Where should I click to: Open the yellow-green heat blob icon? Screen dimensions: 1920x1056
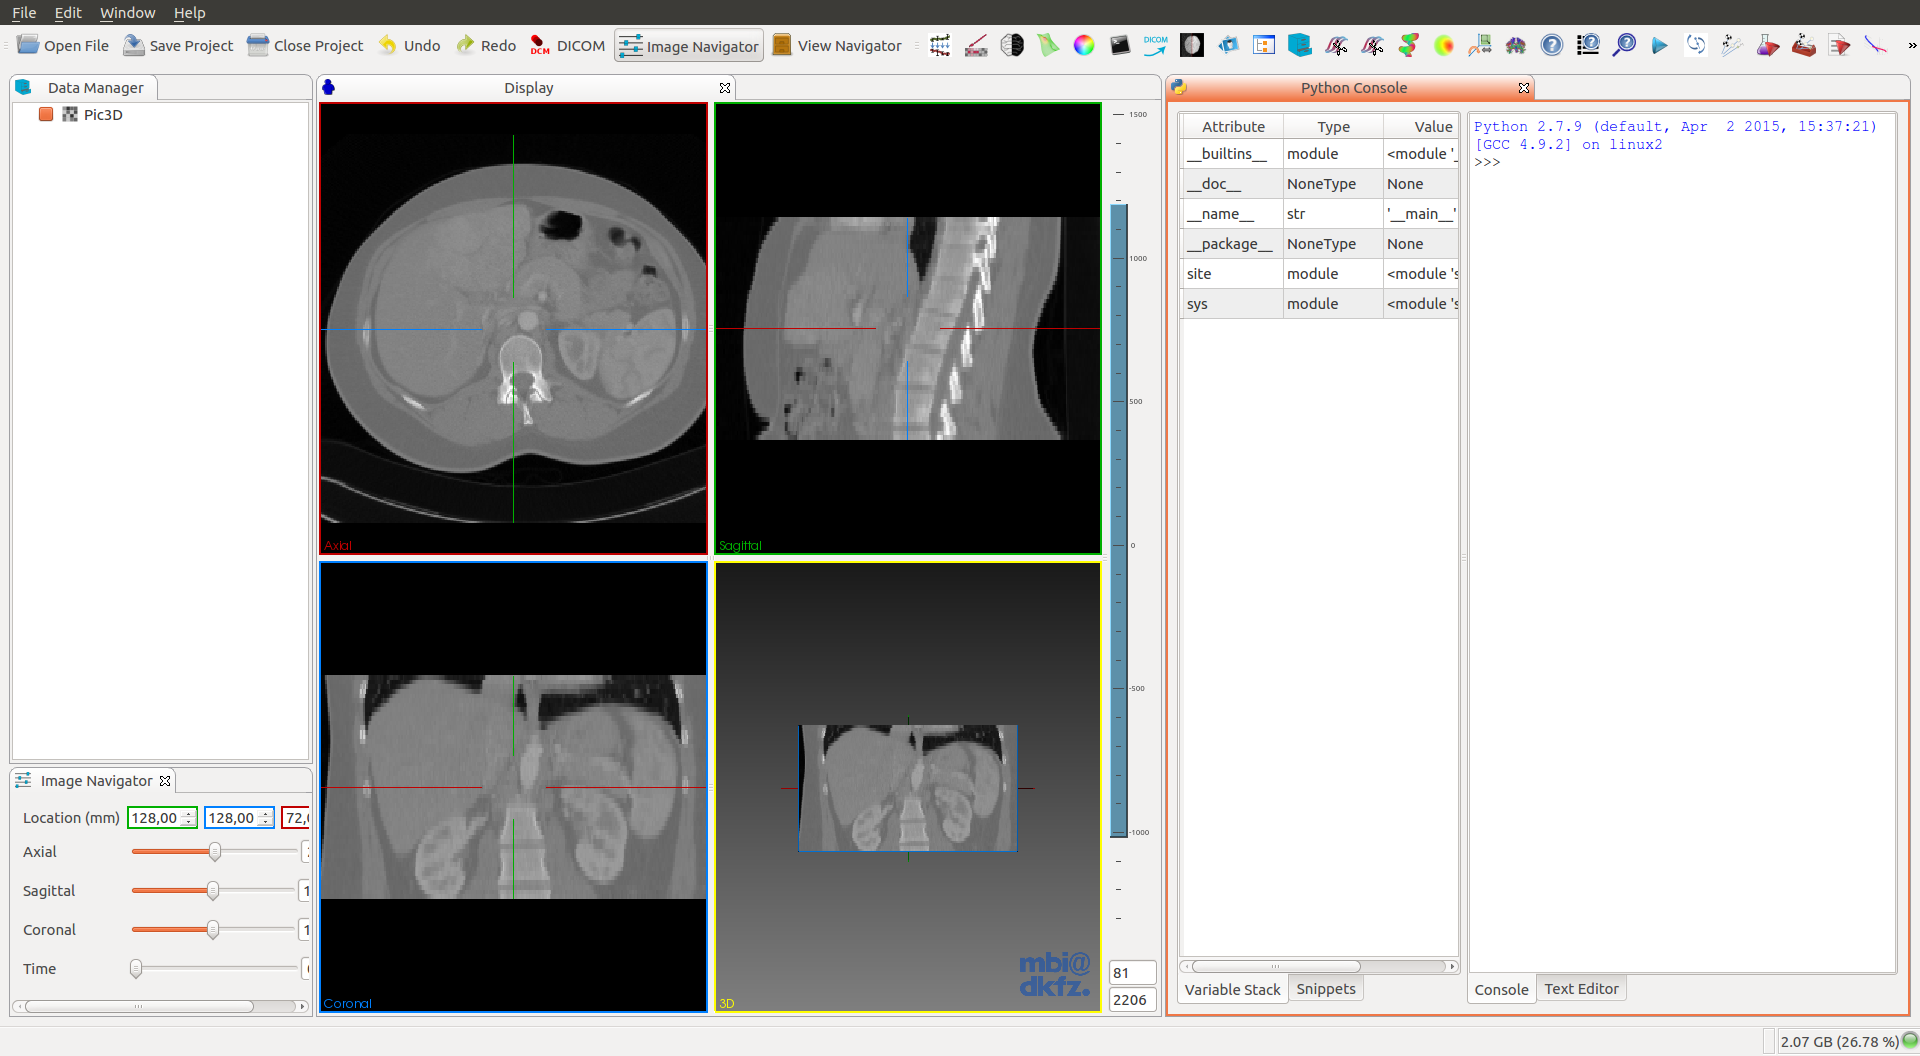point(1444,45)
